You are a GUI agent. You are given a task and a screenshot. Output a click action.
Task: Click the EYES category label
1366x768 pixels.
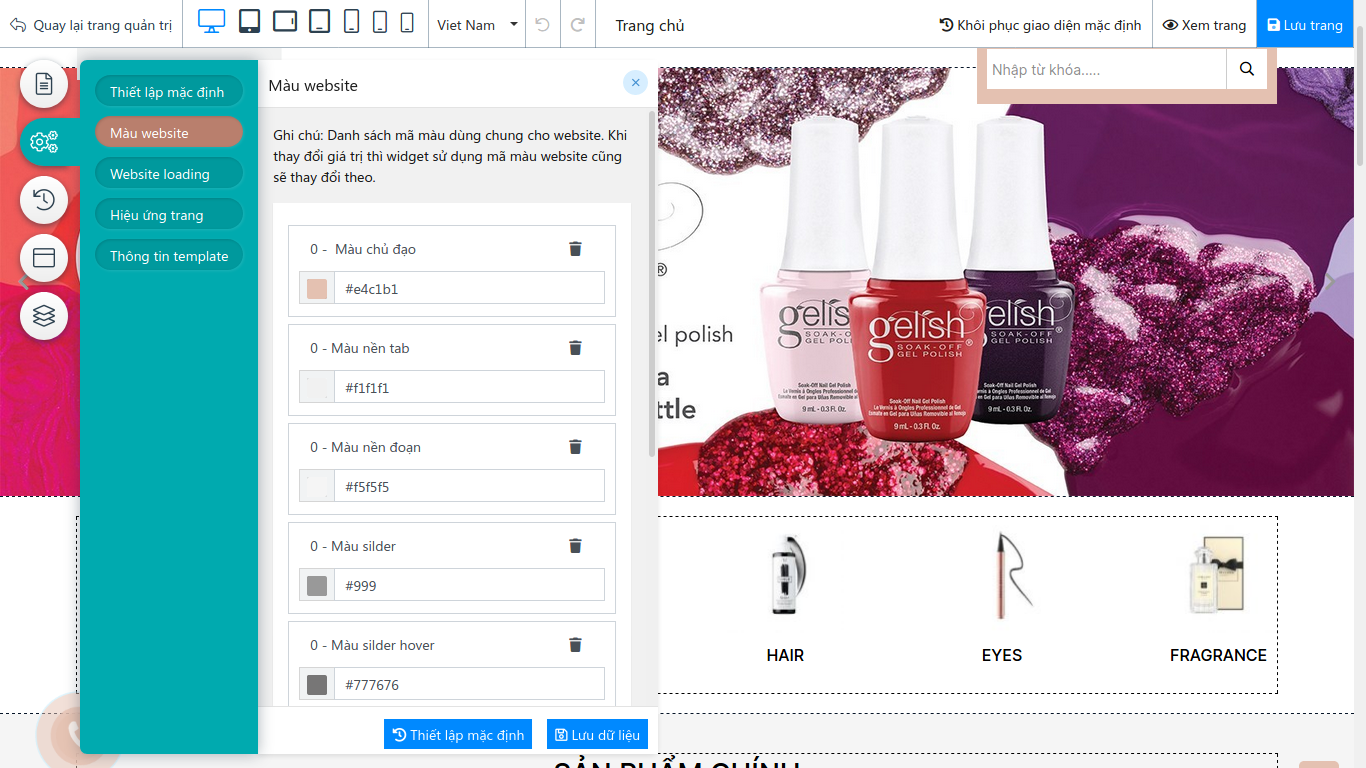pos(1002,655)
